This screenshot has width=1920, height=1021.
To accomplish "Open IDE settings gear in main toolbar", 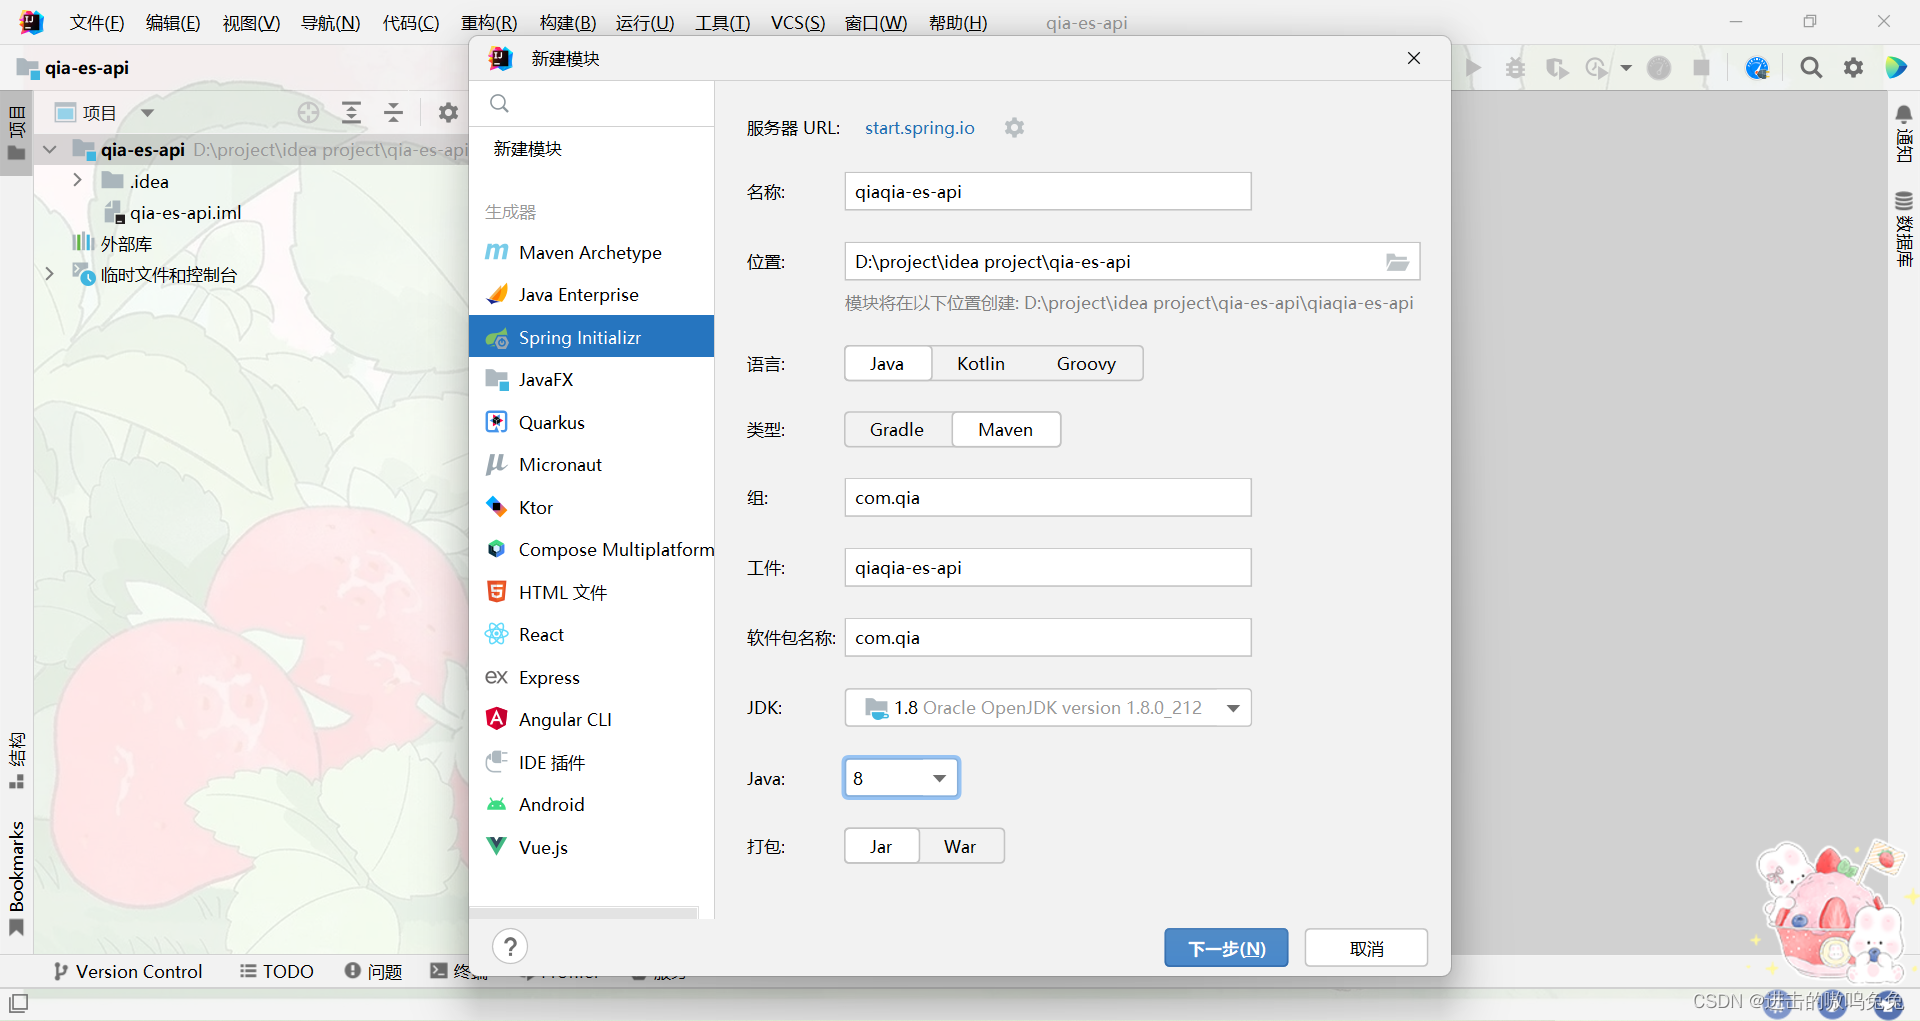I will point(1854,67).
